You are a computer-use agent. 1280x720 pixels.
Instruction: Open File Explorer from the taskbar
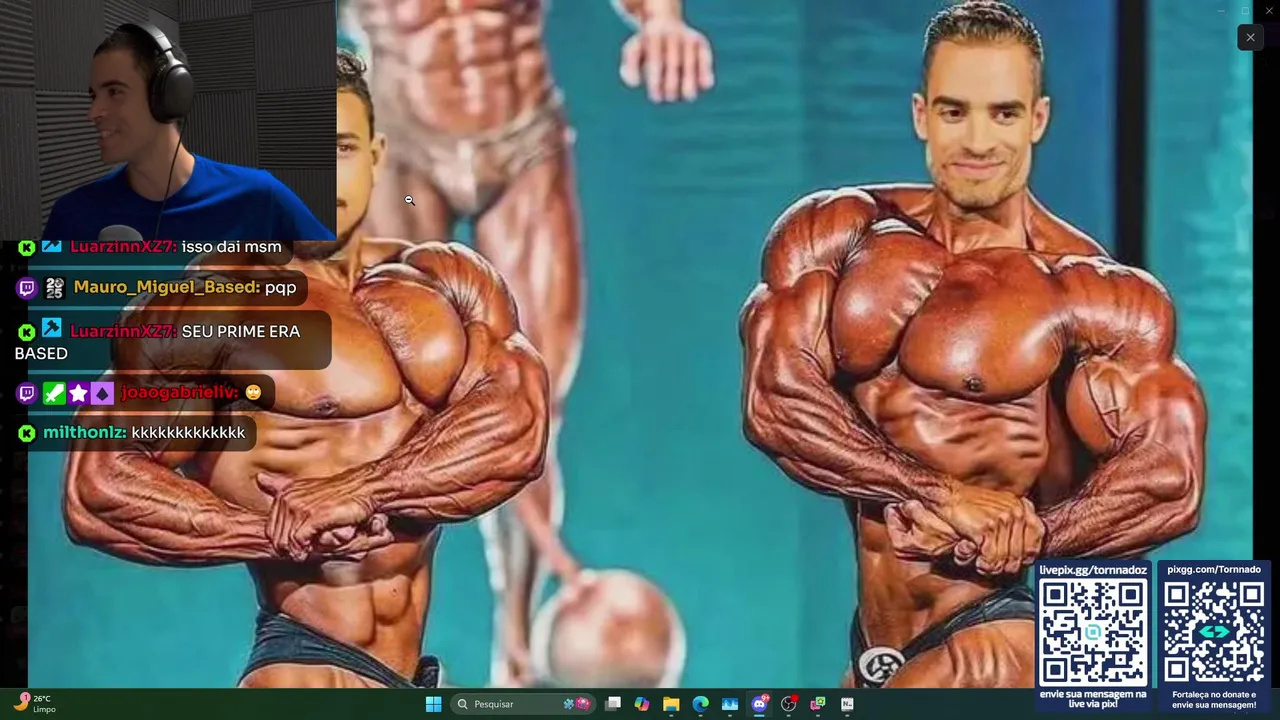[x=671, y=704]
